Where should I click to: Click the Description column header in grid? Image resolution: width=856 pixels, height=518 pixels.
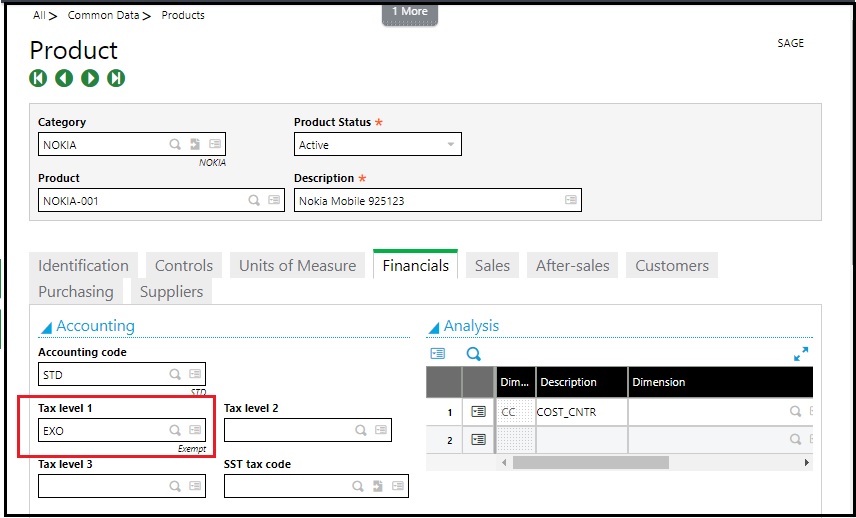[582, 382]
